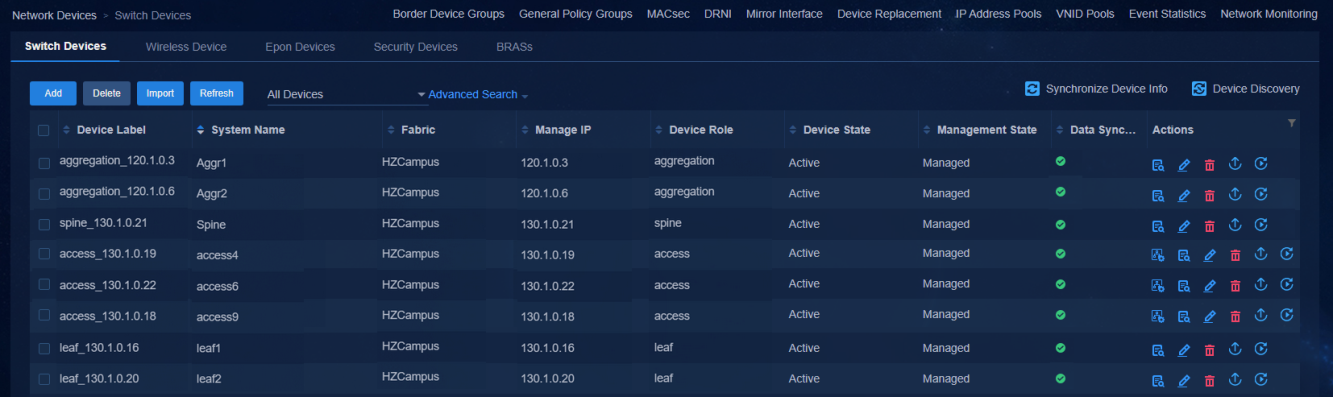
Task: Click the red delete icon for Spine
Action: (1209, 226)
